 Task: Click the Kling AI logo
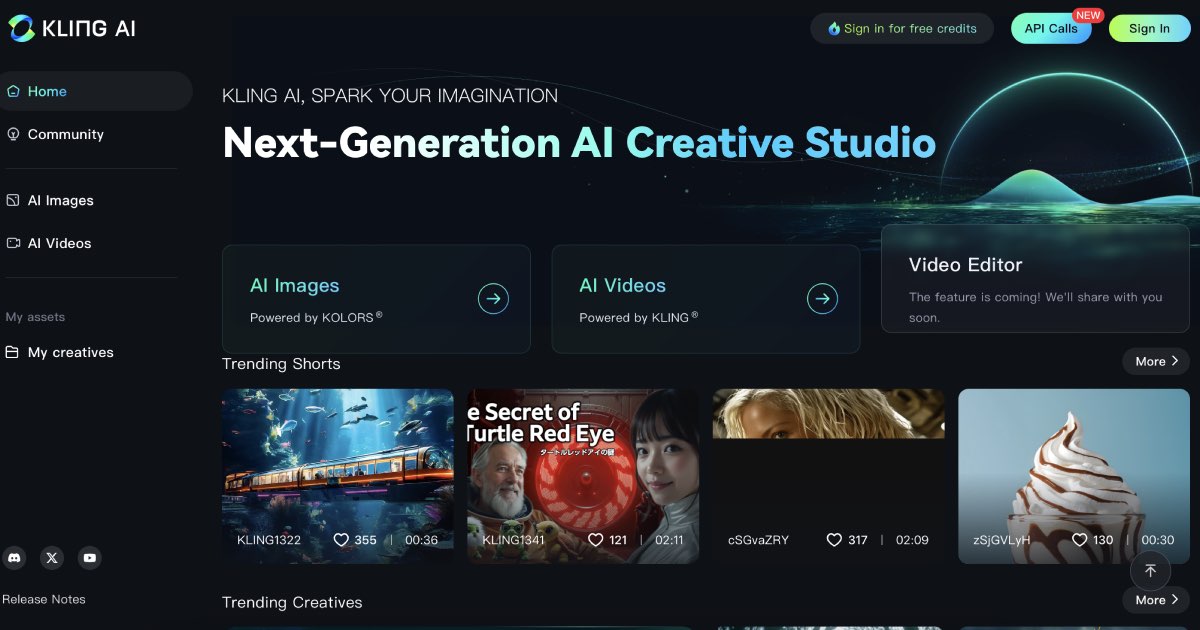pos(72,28)
